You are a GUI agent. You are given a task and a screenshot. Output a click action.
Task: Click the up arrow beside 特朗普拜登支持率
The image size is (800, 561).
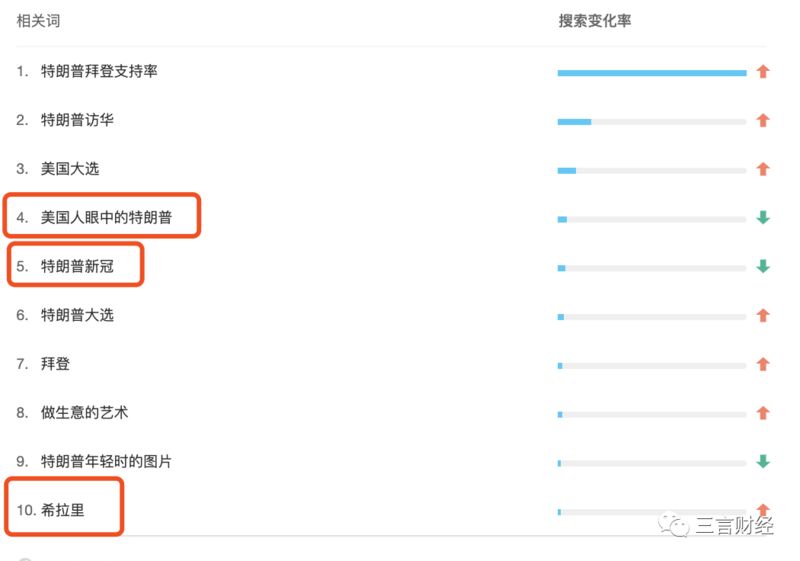pos(763,71)
